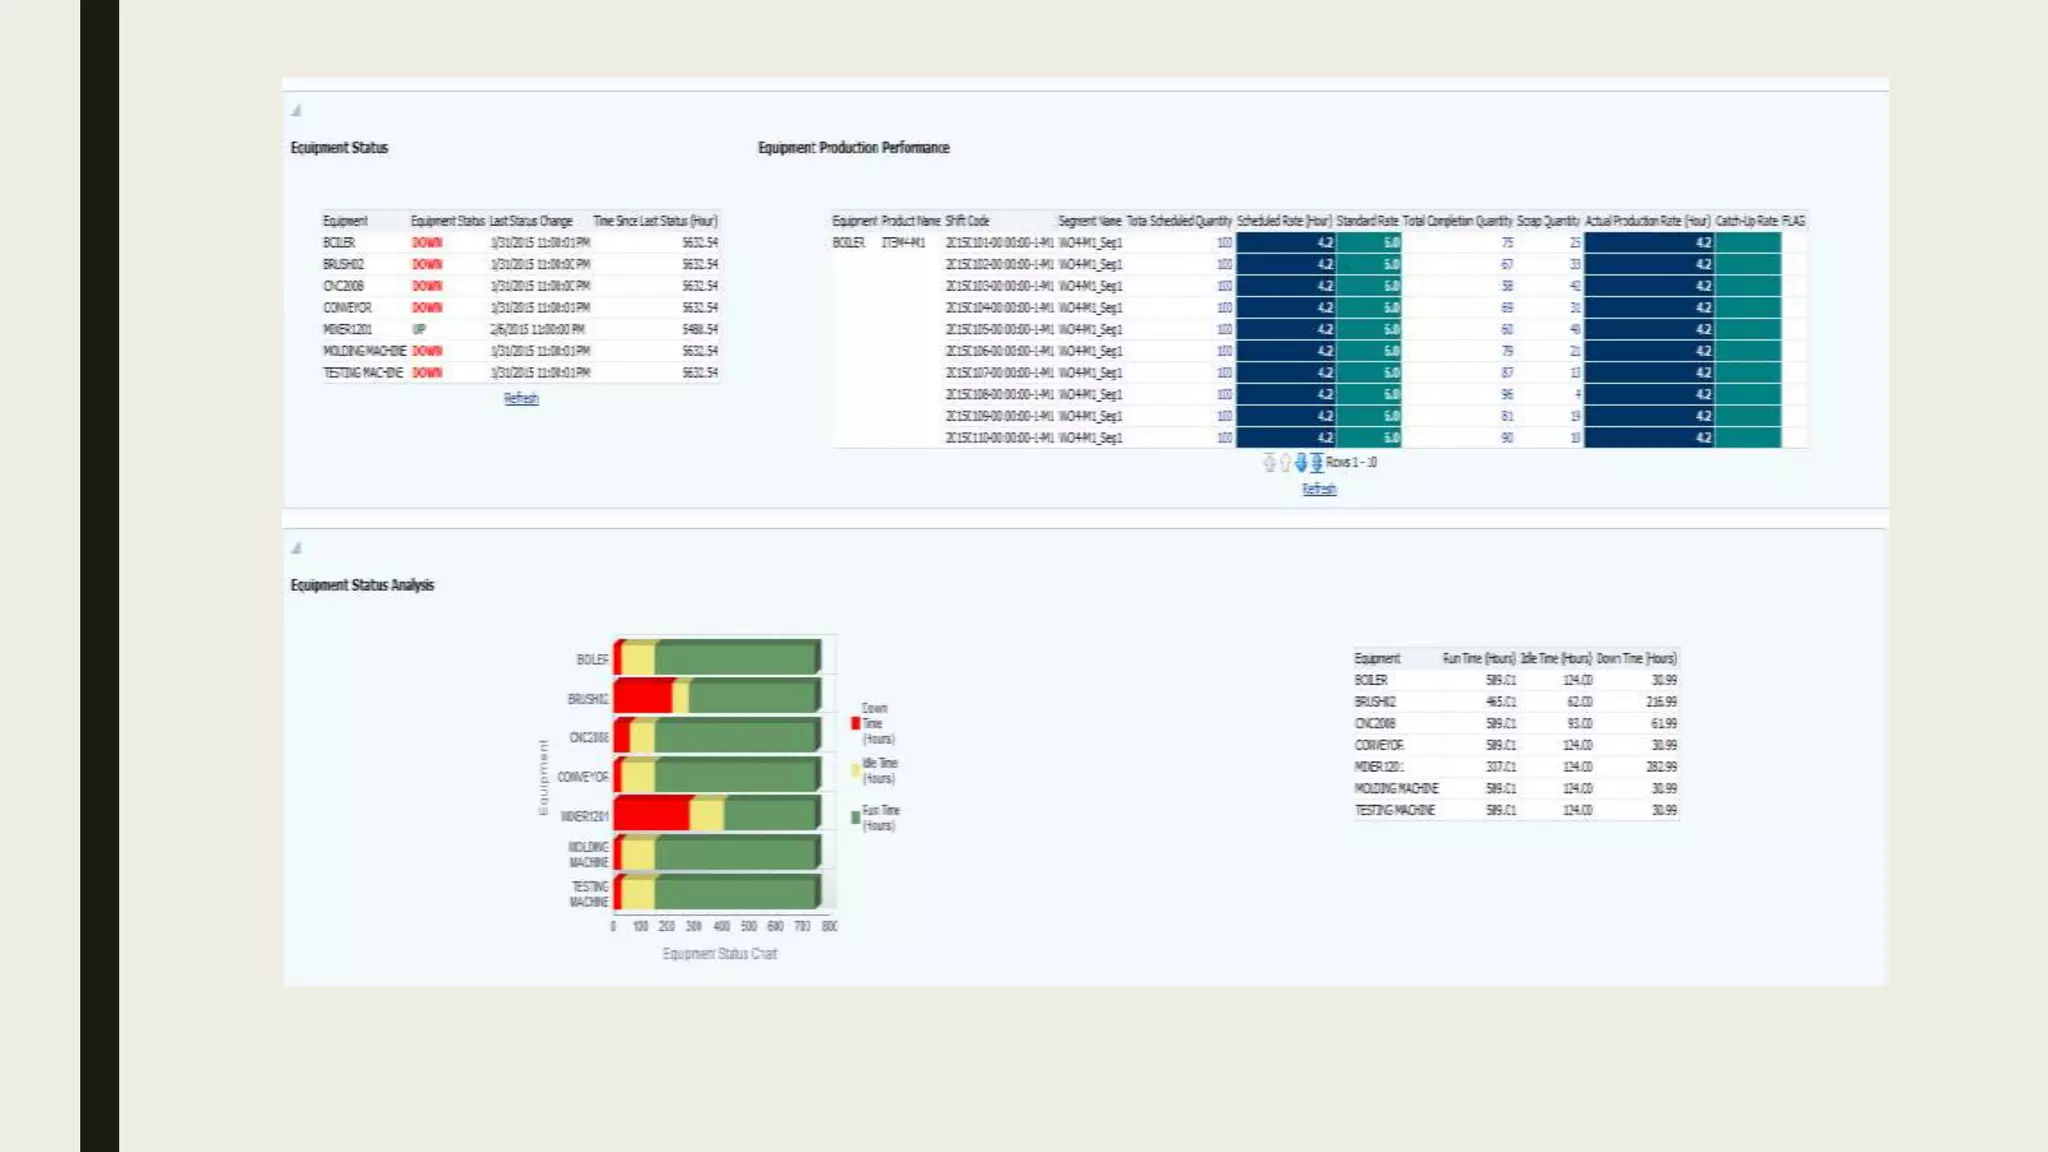Image resolution: width=2048 pixels, height=1152 pixels.
Task: Refresh the Equipment Production Performance table
Action: tap(1319, 489)
